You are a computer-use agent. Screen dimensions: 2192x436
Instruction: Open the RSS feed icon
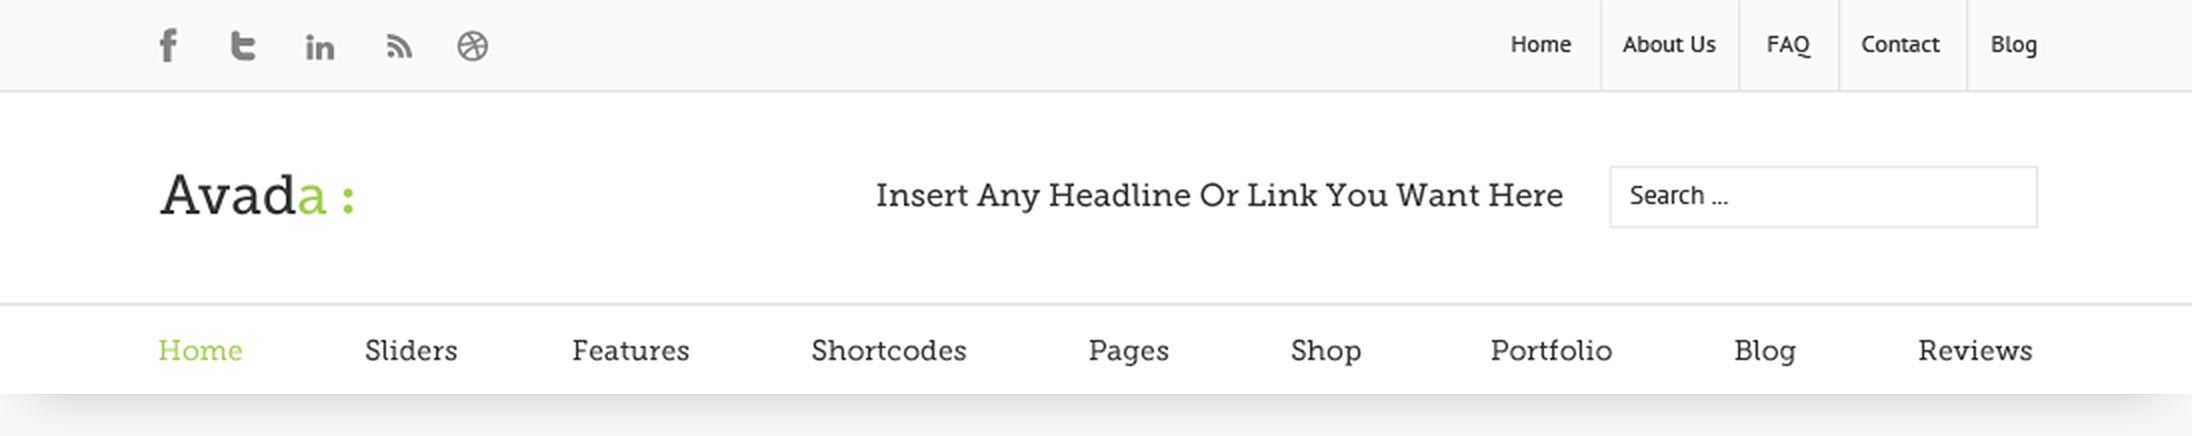399,47
